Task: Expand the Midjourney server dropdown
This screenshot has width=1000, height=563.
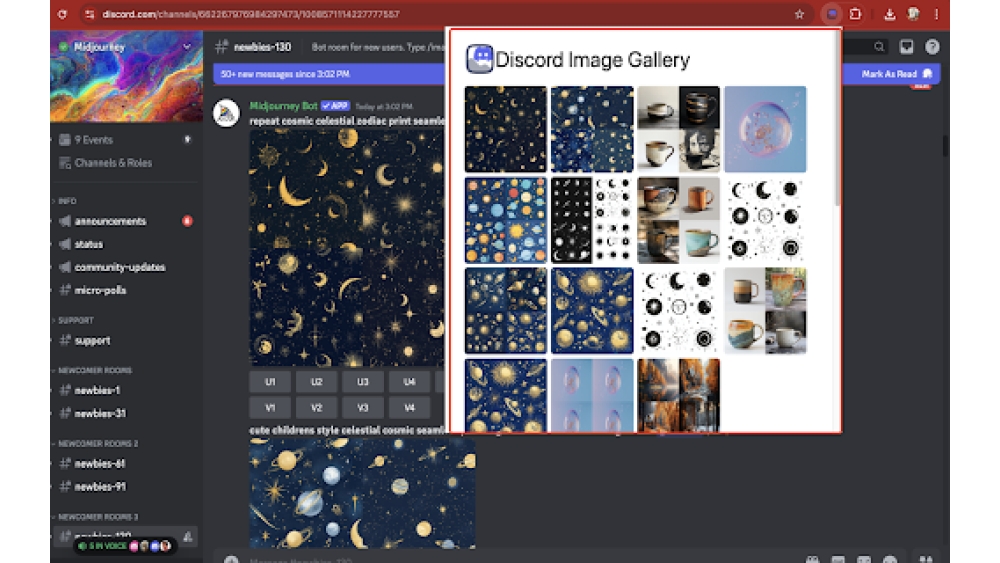Action: tap(187, 47)
